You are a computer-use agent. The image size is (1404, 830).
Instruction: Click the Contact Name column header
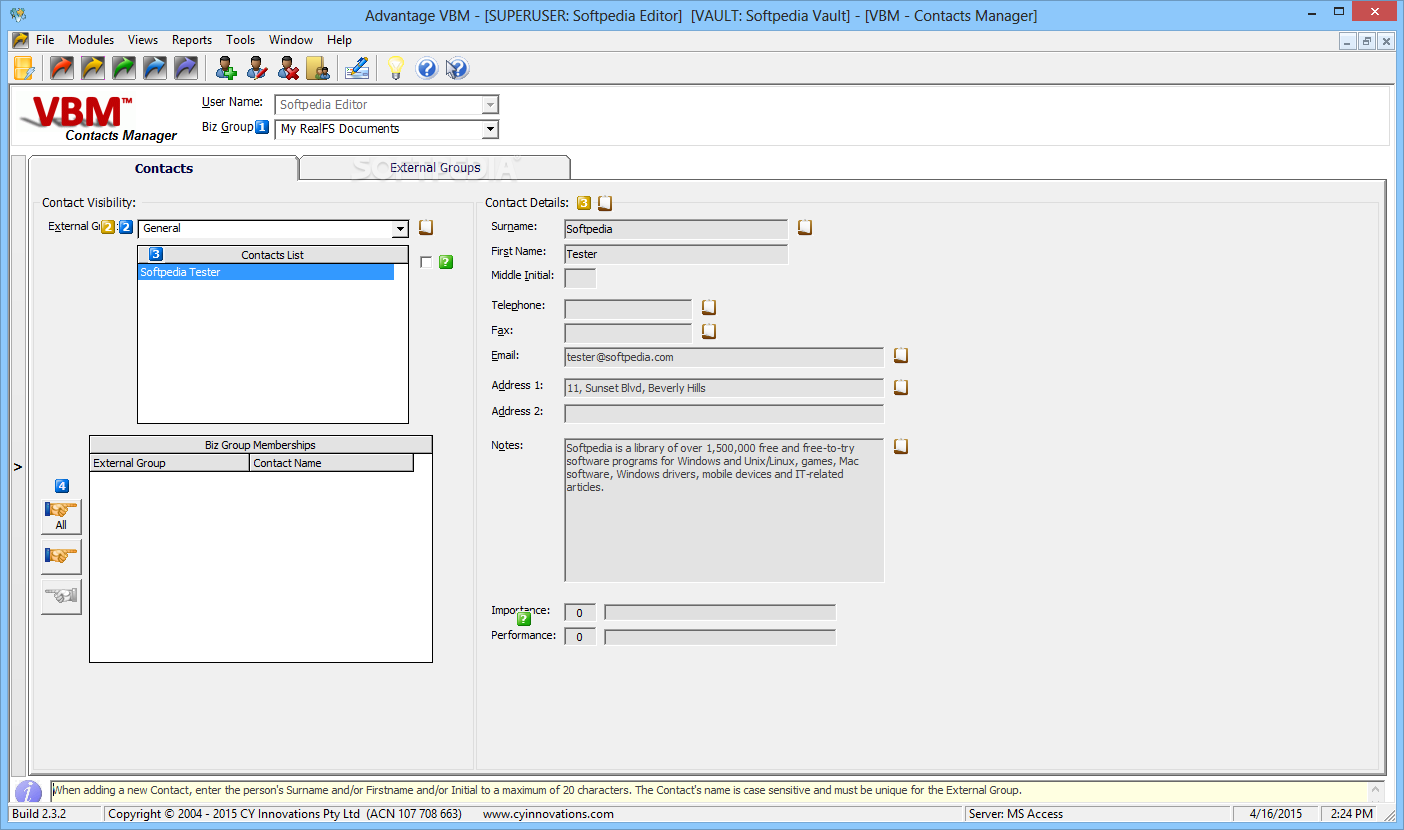(x=332, y=463)
